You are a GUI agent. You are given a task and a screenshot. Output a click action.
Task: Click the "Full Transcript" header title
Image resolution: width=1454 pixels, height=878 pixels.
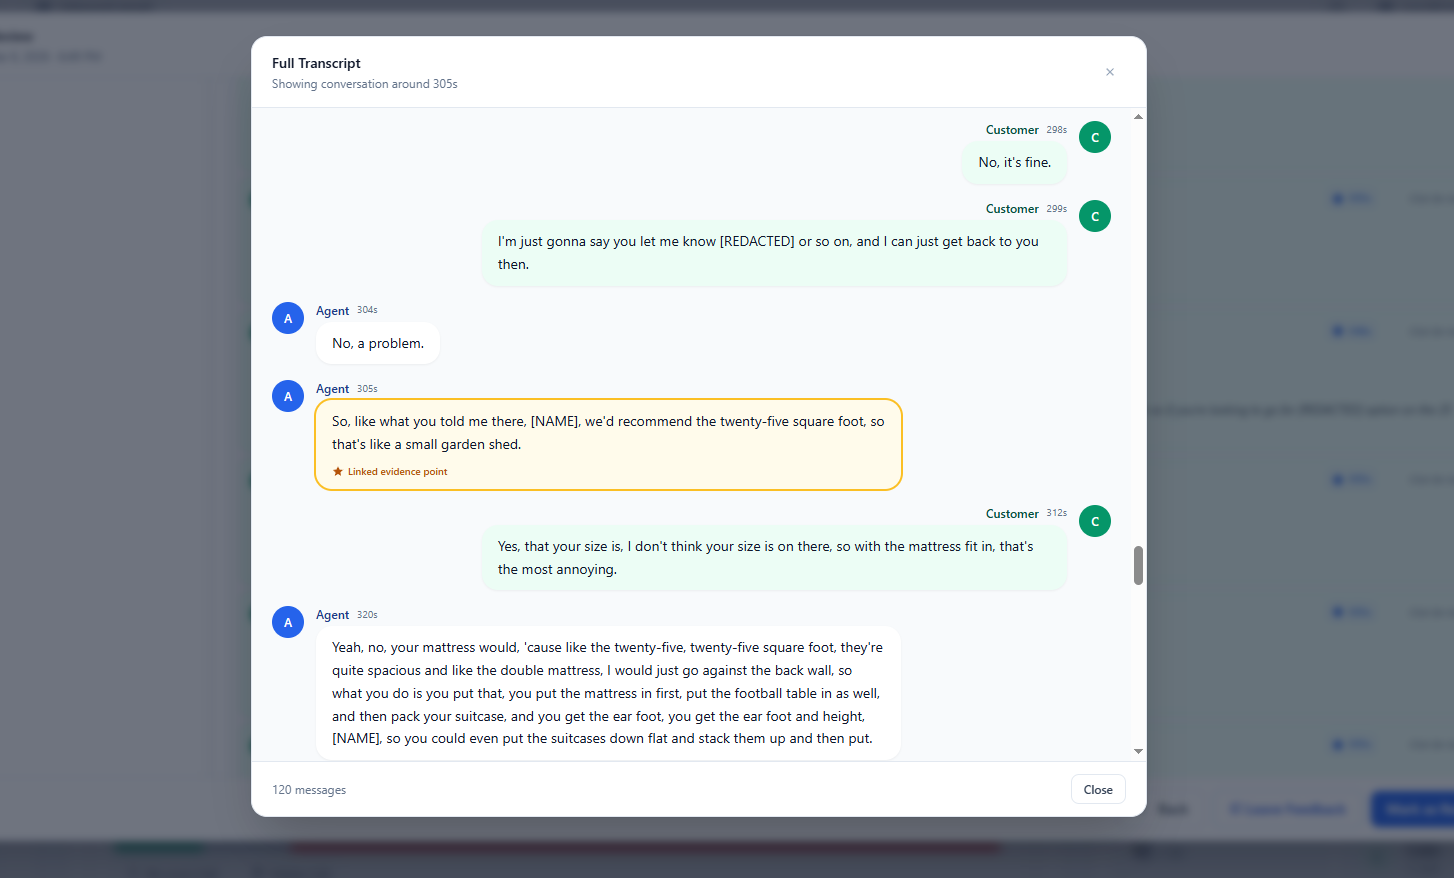(316, 63)
